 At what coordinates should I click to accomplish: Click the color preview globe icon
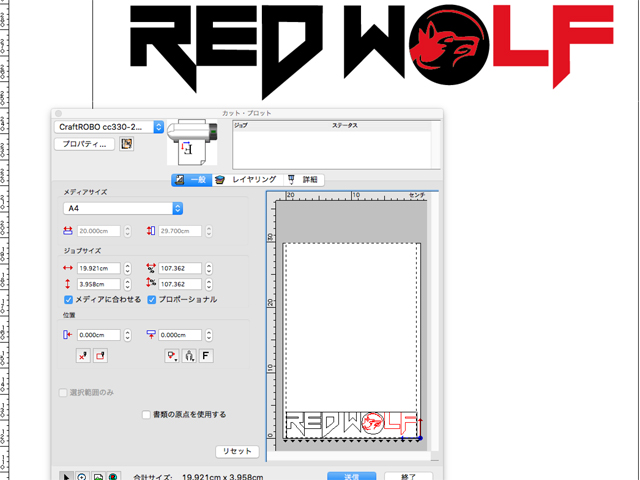(113, 477)
